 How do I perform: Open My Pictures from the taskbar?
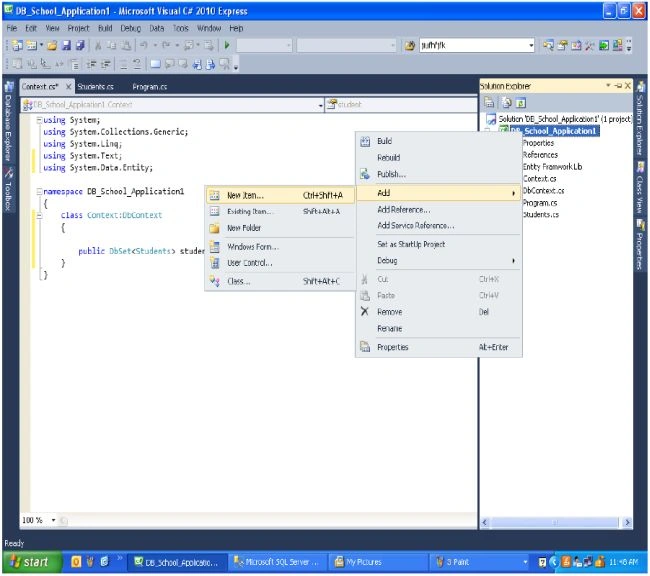[377, 562]
